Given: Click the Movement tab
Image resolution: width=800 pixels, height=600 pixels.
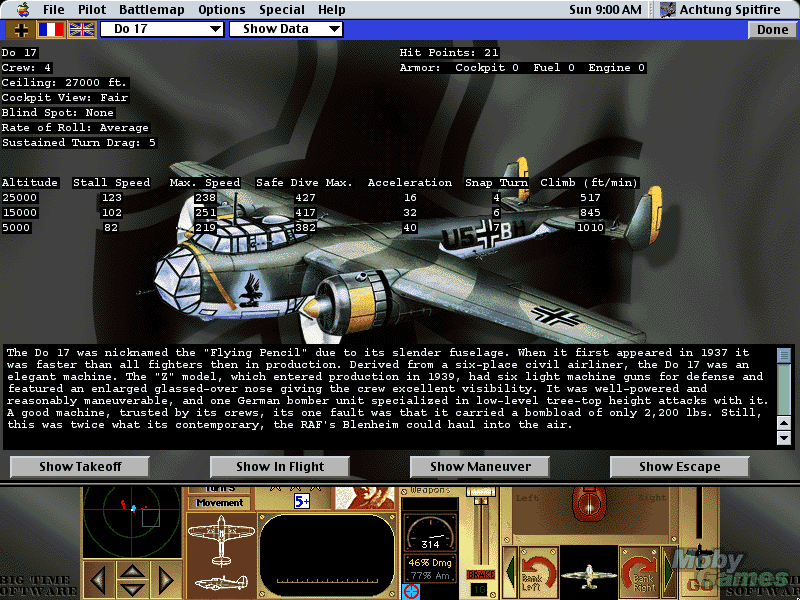Looking at the screenshot, I should [x=219, y=503].
